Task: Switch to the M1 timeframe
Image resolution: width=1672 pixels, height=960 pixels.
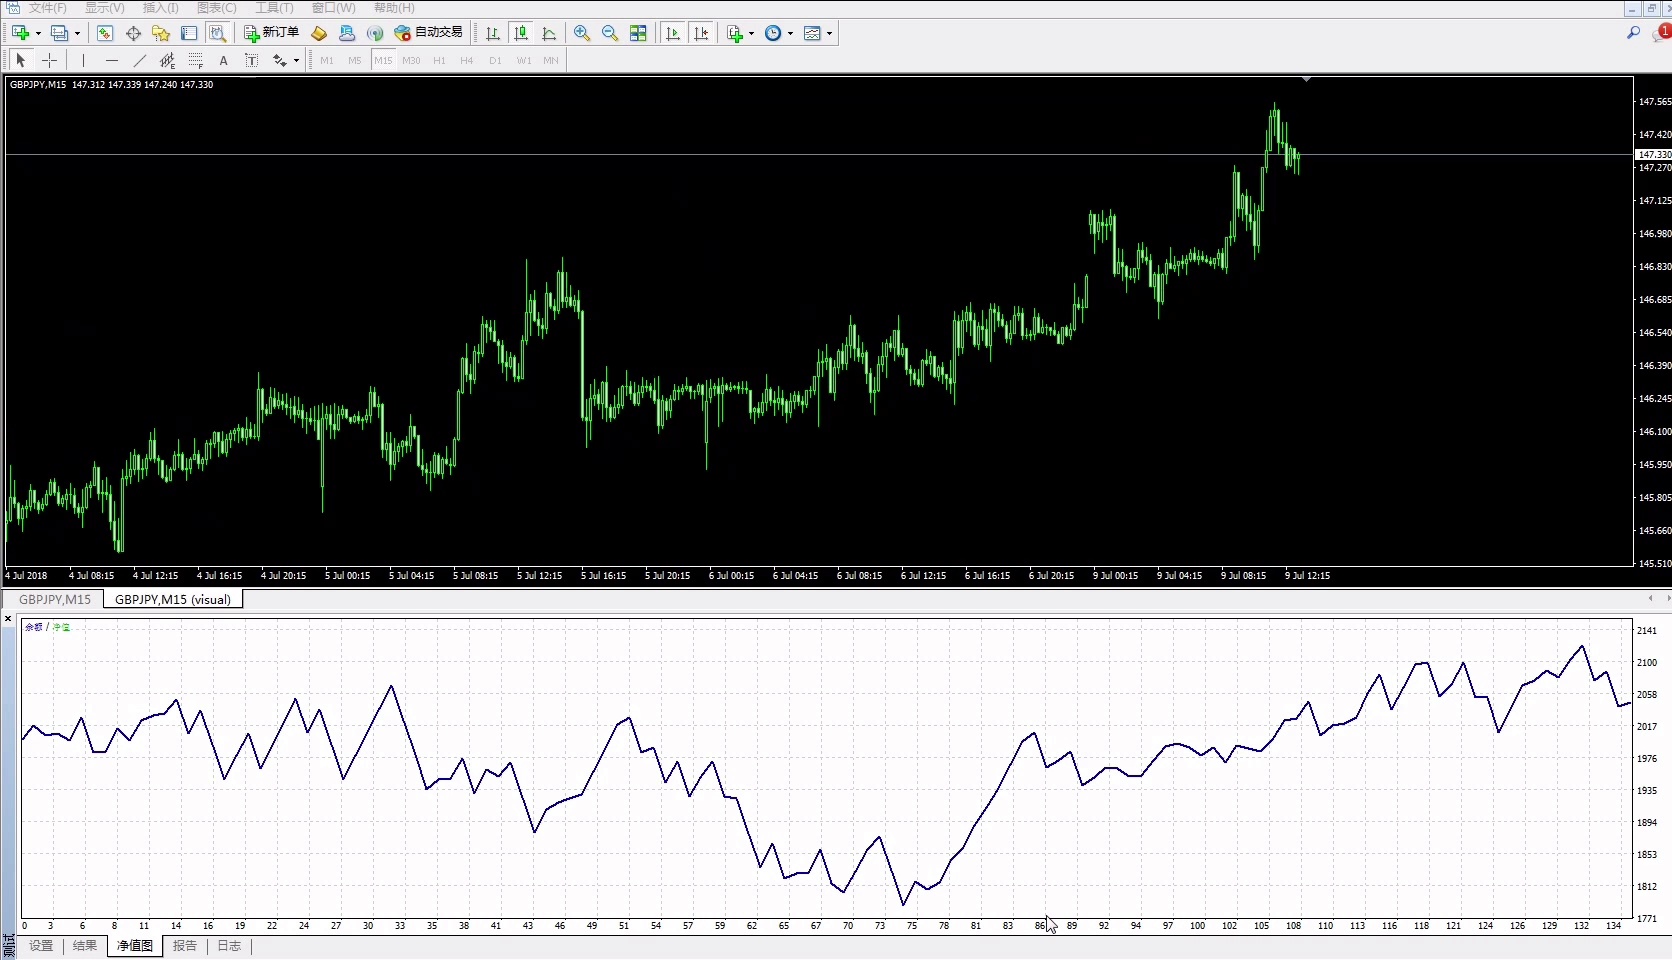Action: coord(327,60)
